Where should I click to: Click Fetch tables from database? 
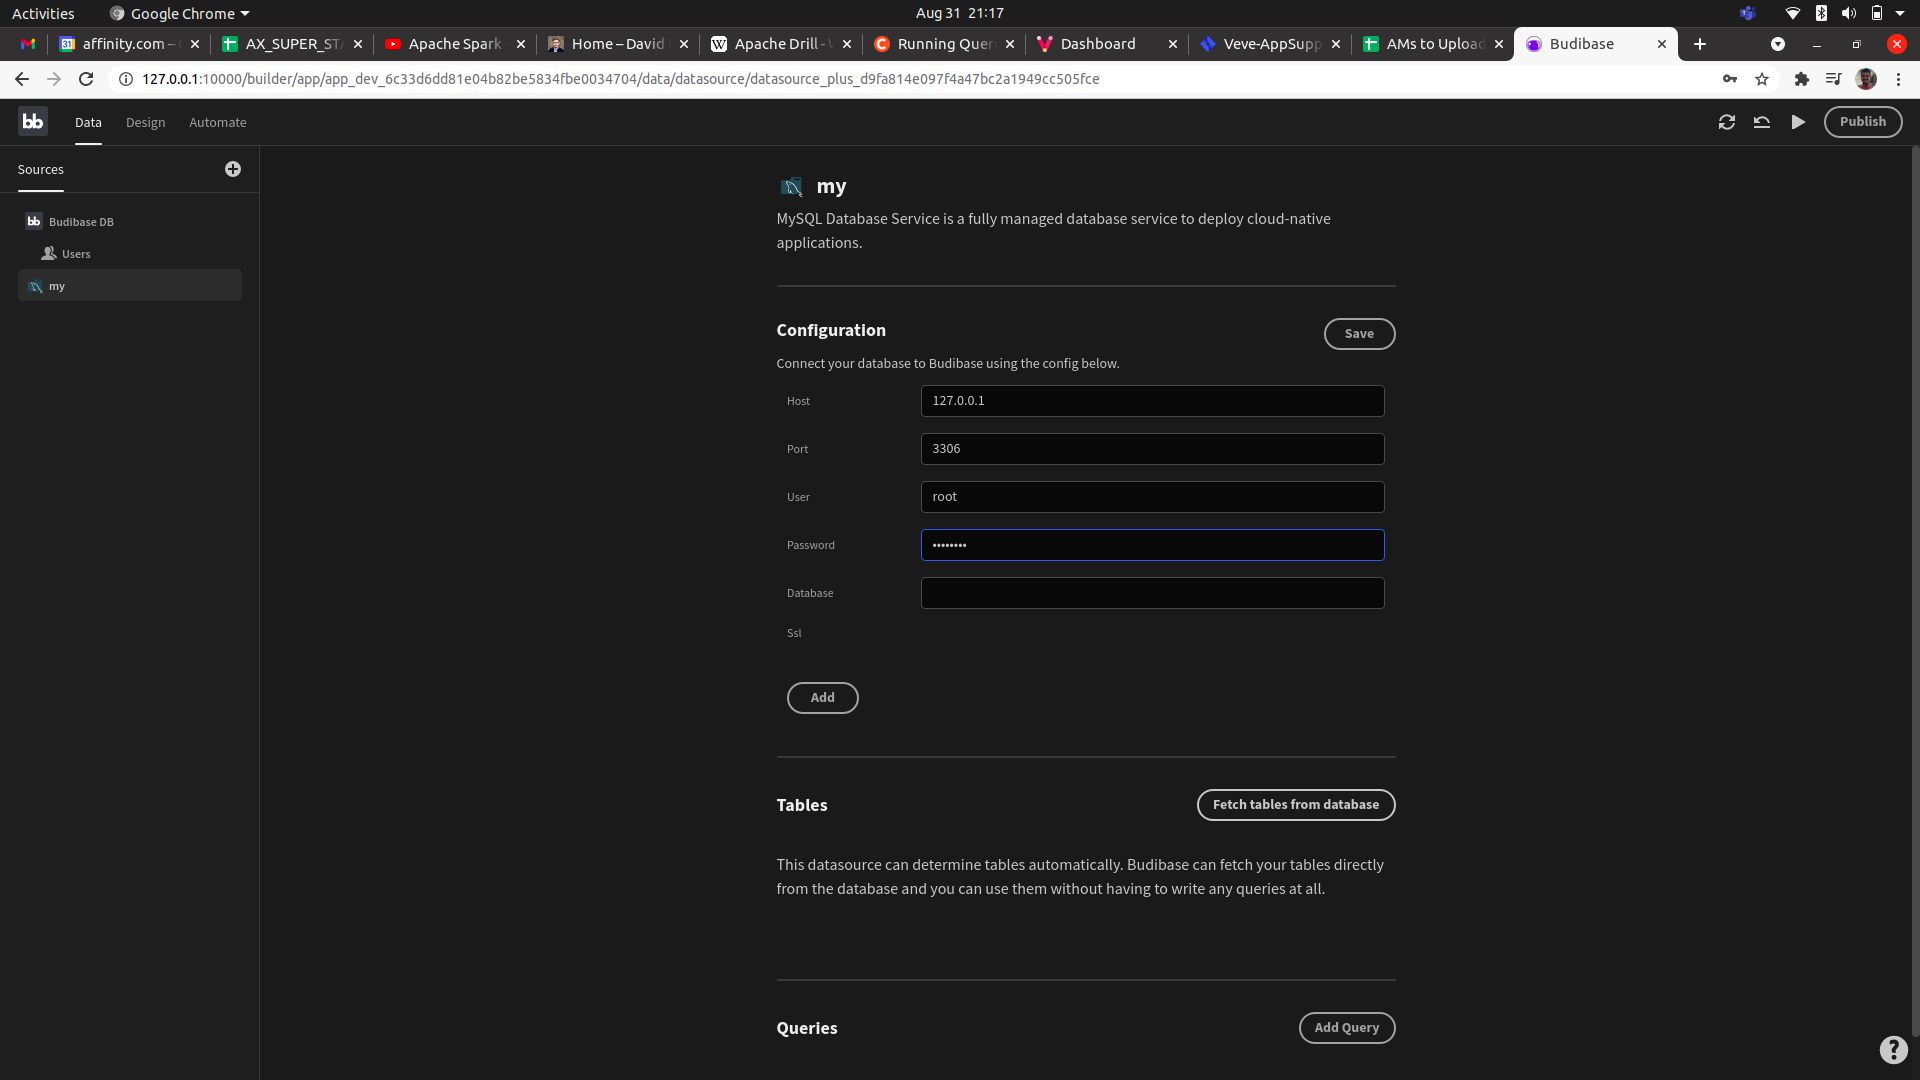pos(1296,804)
